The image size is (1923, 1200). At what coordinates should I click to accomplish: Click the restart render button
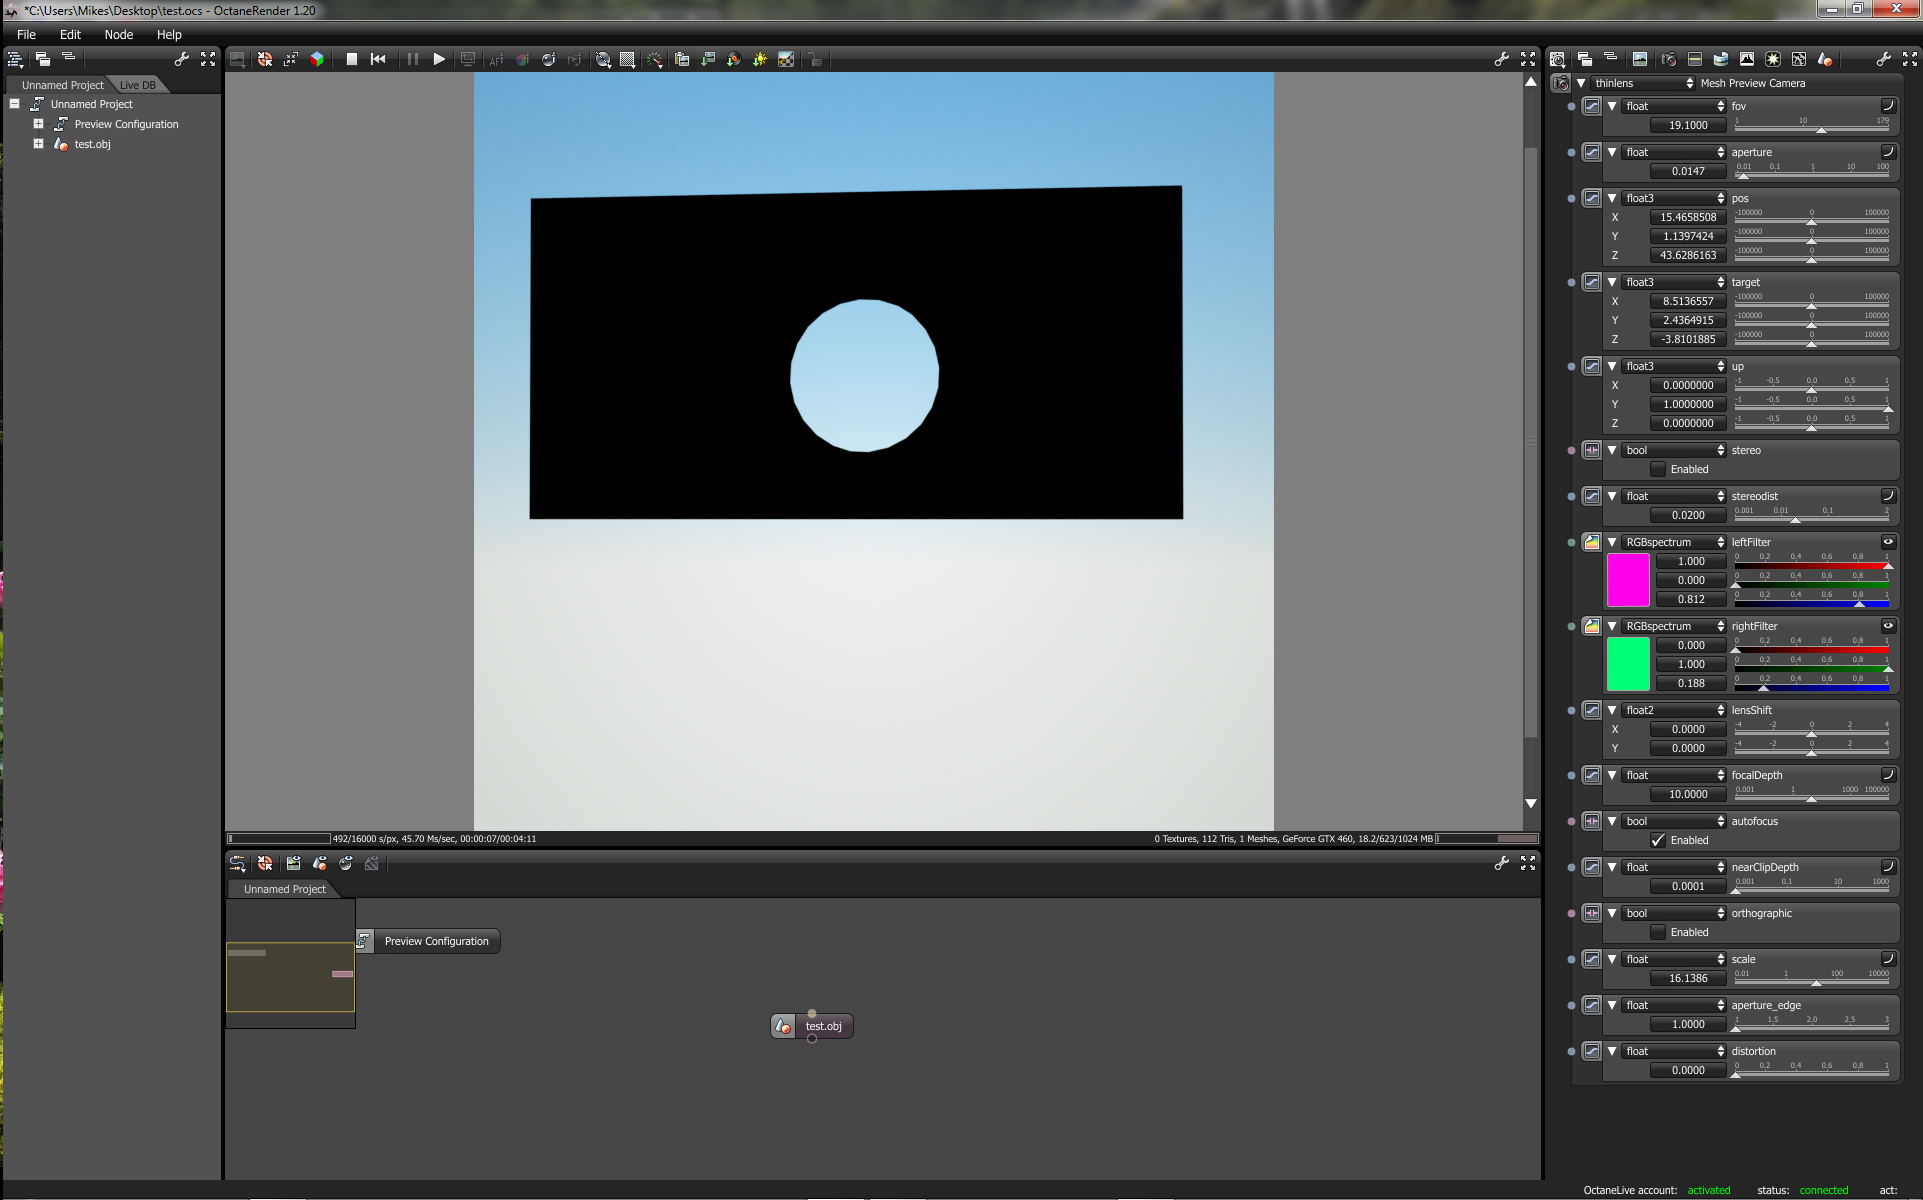point(378,60)
